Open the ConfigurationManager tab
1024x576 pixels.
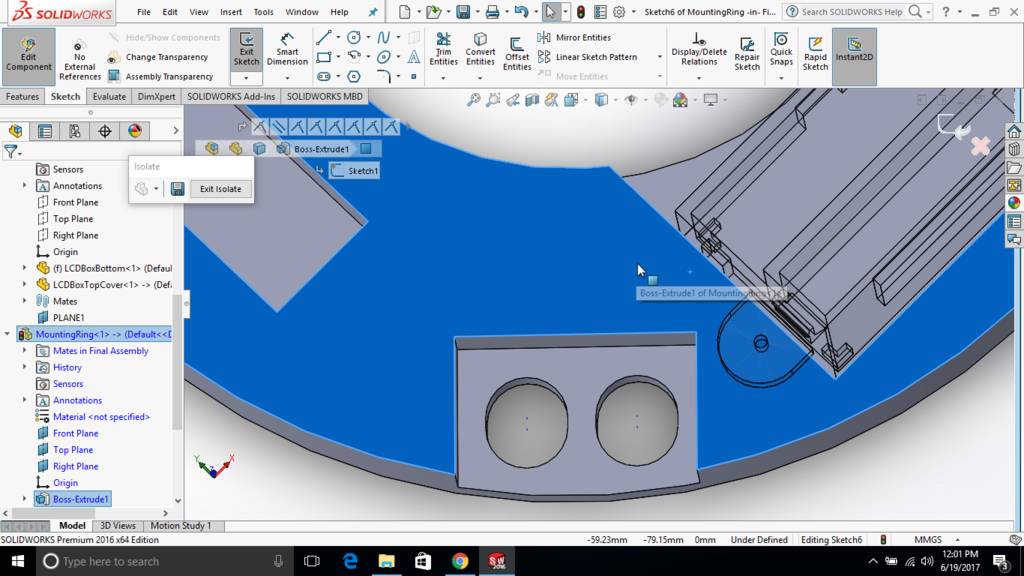click(75, 131)
